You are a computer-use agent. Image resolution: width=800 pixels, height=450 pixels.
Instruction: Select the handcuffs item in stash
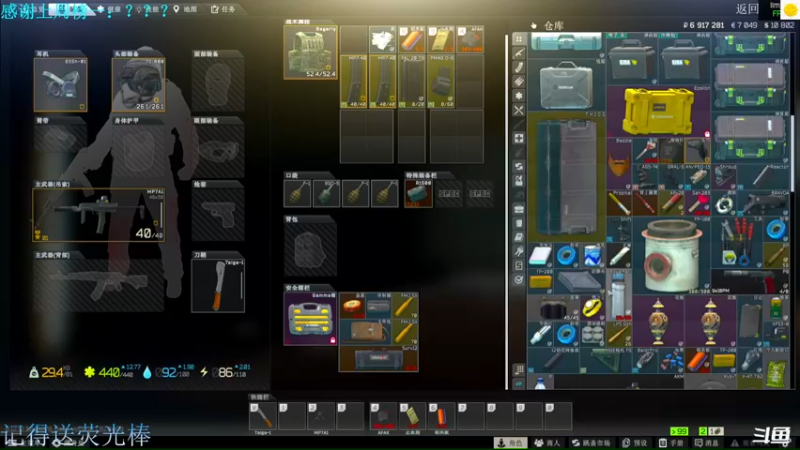[723, 203]
